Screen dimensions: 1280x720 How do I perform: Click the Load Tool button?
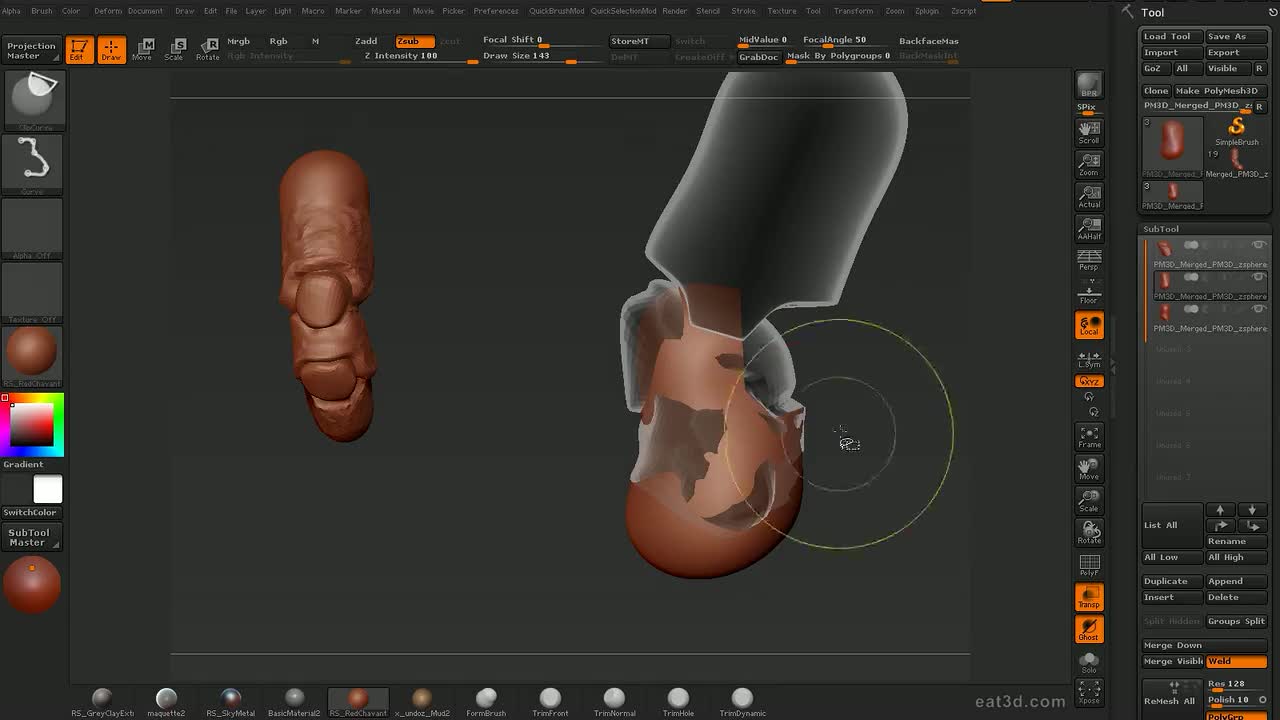click(1171, 36)
